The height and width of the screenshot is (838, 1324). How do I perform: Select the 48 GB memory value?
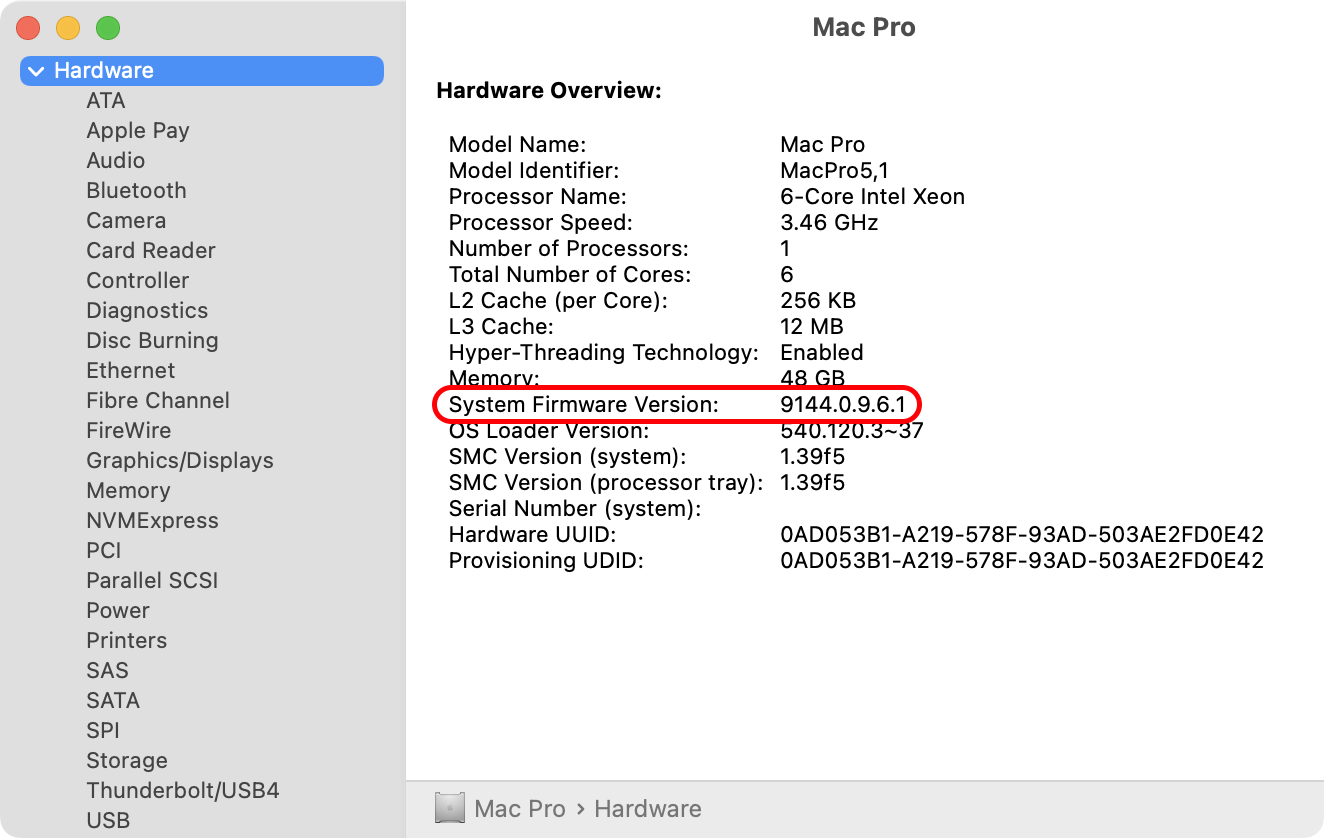[x=813, y=378]
